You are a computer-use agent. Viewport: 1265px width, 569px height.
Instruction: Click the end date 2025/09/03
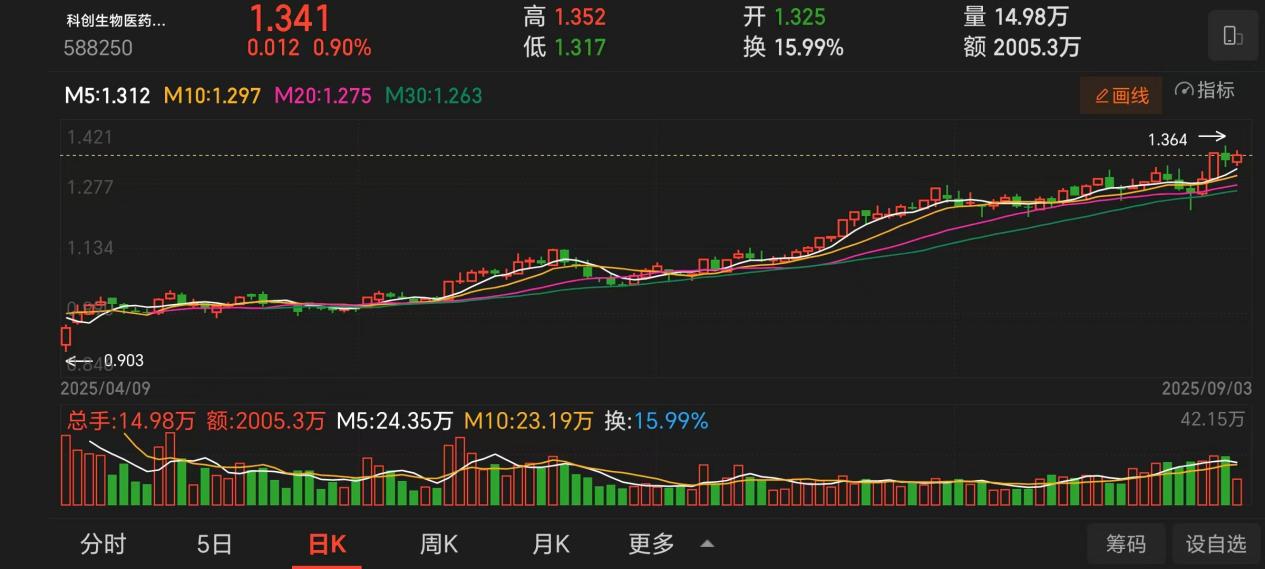(1207, 388)
